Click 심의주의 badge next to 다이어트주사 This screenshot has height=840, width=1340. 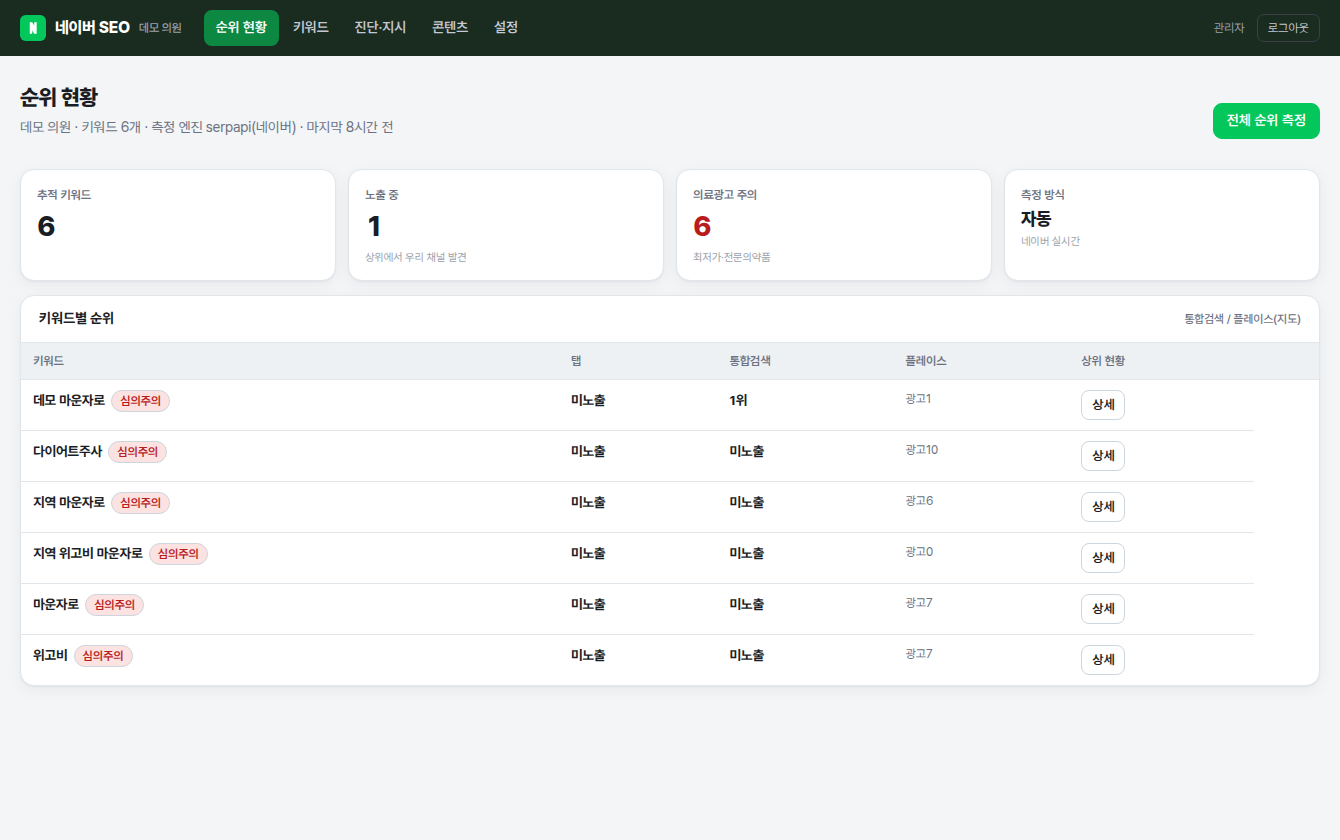click(x=137, y=452)
